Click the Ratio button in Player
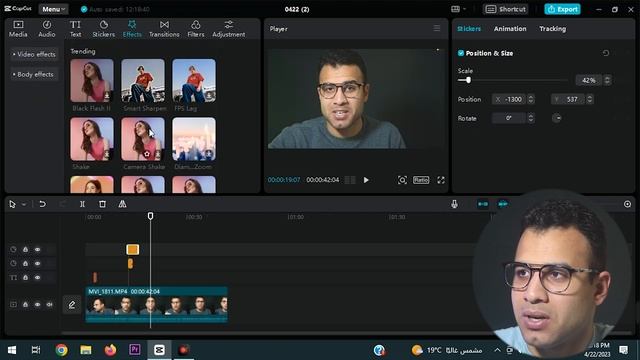 [421, 180]
